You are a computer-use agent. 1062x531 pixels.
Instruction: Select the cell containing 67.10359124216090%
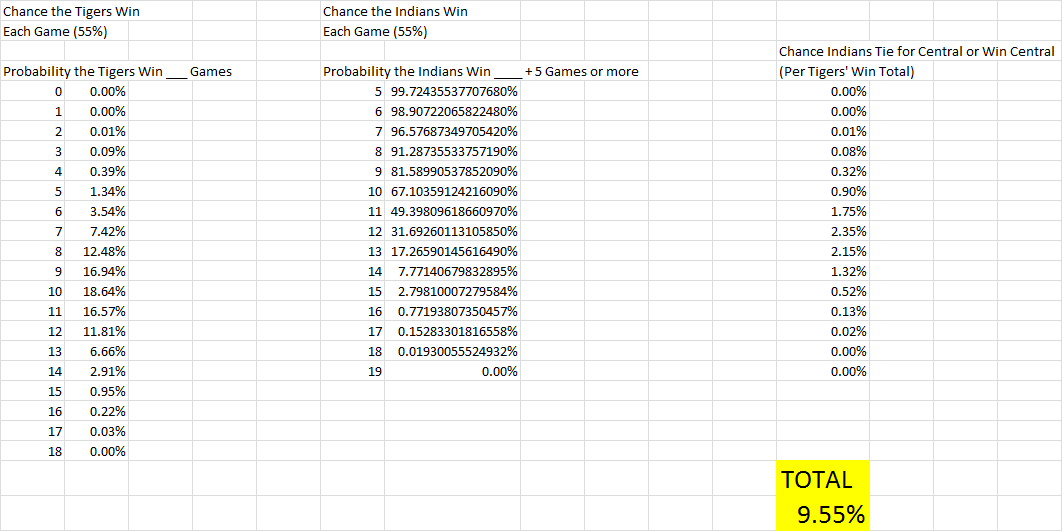453,191
